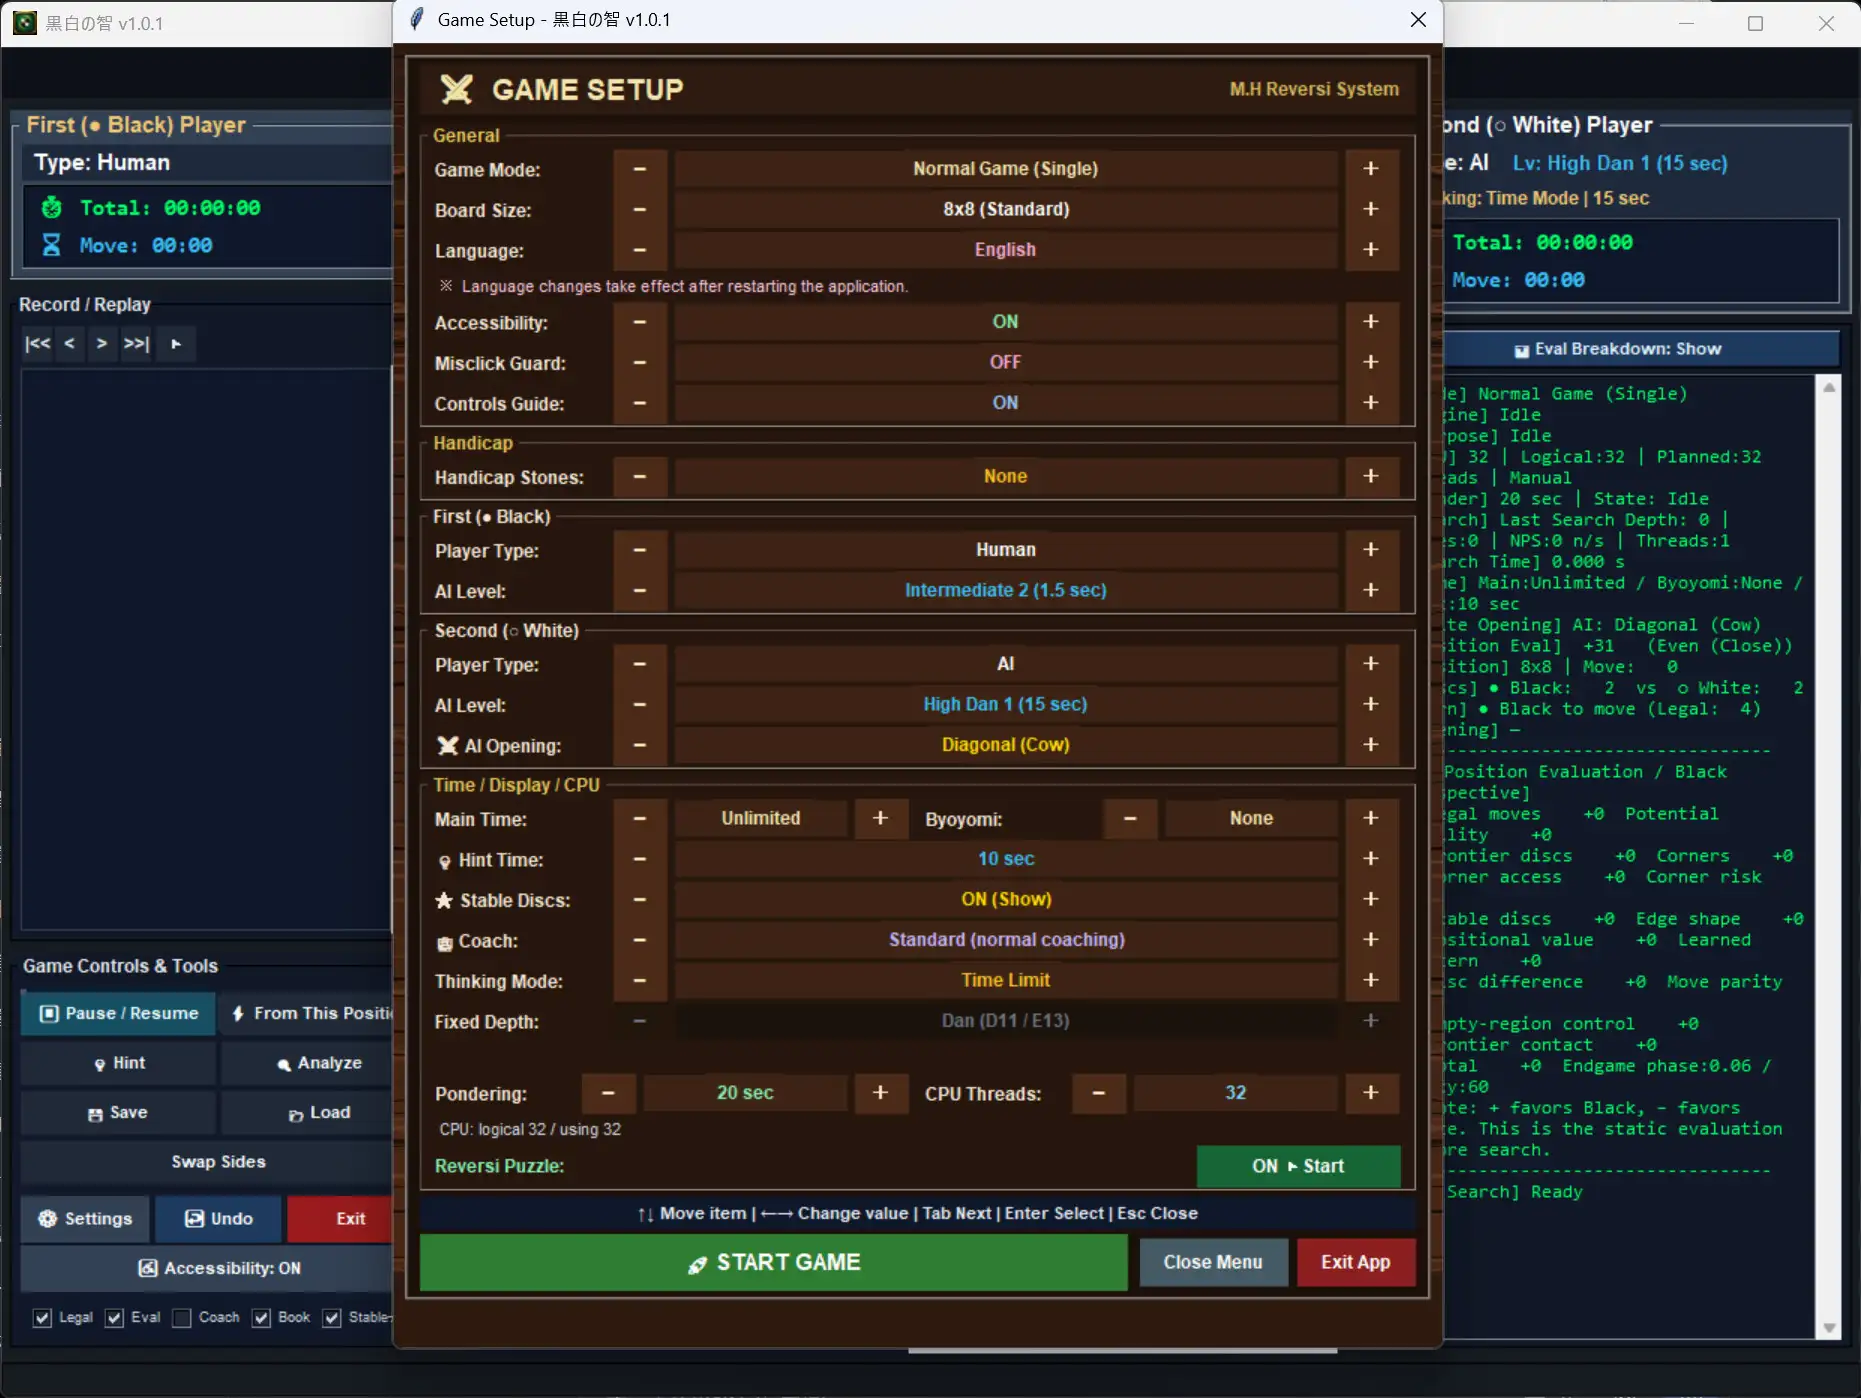Jump to last move in replay
This screenshot has width=1861, height=1398.
point(136,344)
